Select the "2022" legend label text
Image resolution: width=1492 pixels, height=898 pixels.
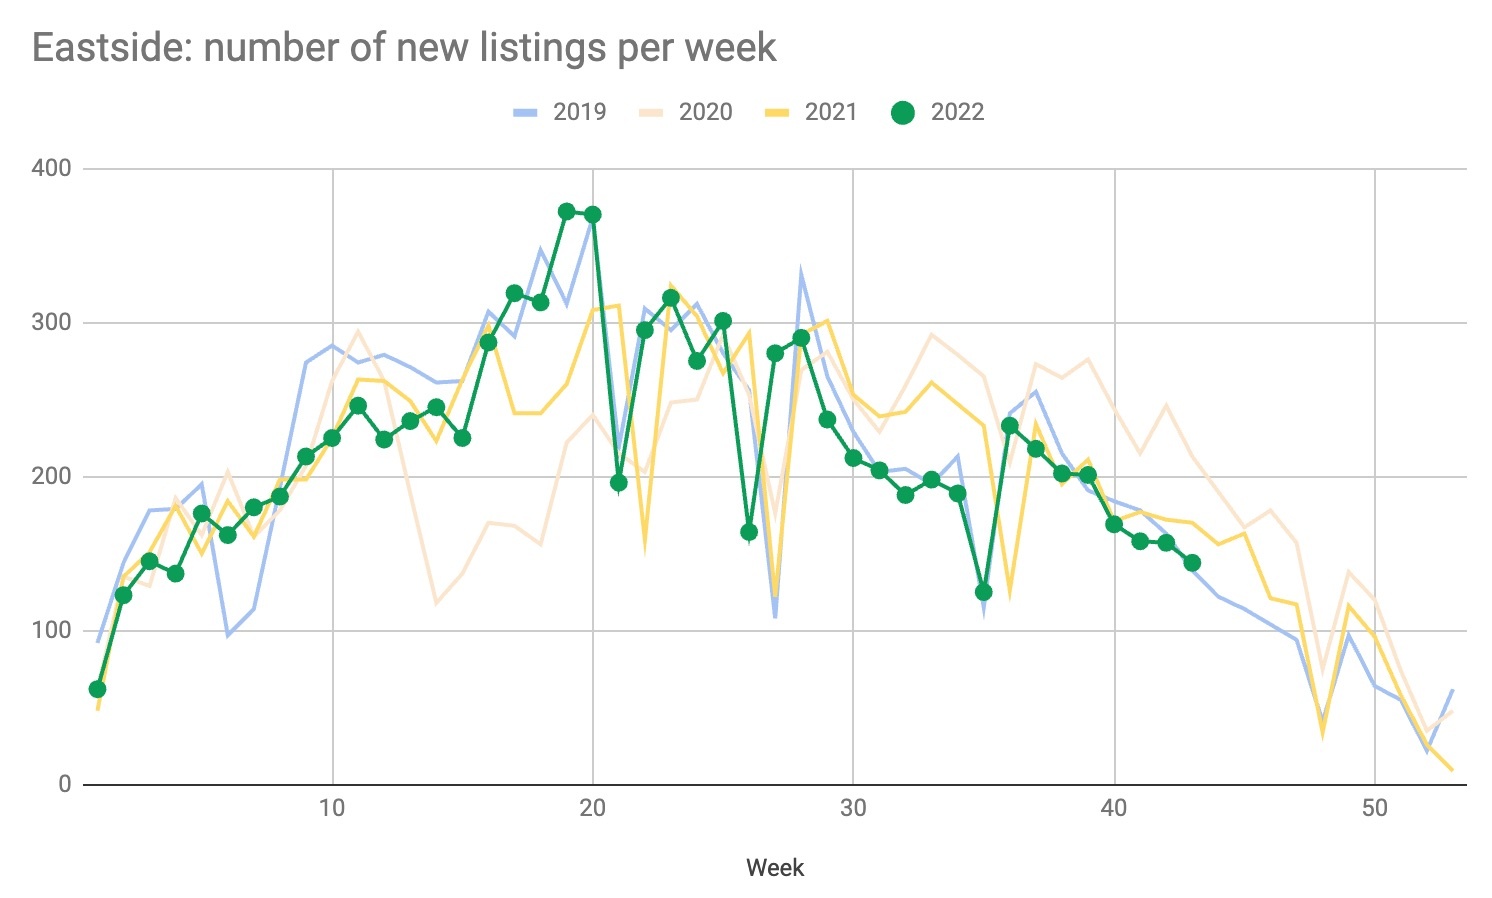click(957, 112)
